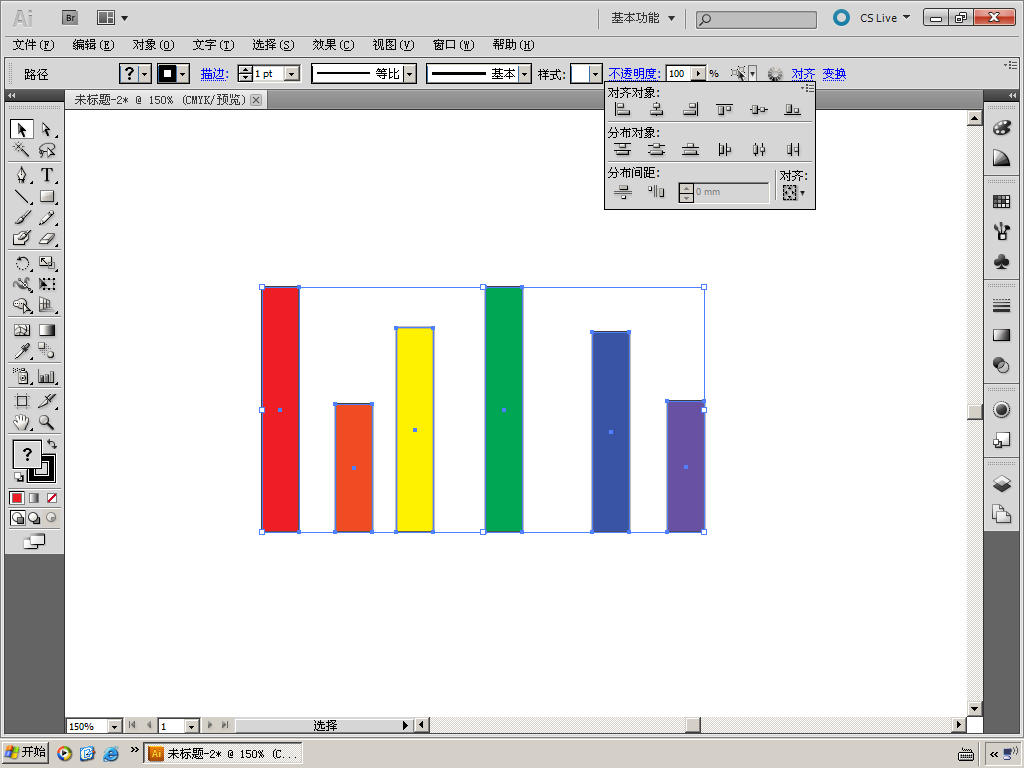
Task: Open 编辑 (Edit) menu
Action: [x=93, y=45]
